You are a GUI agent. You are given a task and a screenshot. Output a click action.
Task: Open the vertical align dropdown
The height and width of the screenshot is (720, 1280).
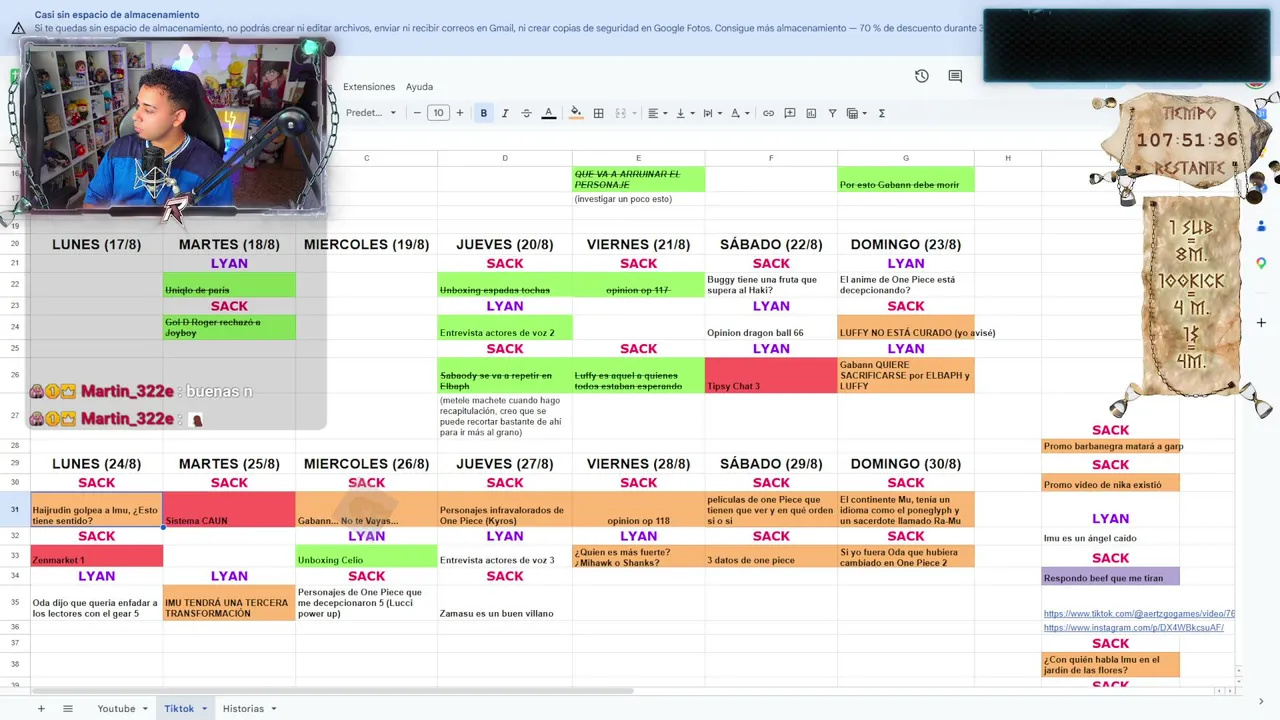684,113
